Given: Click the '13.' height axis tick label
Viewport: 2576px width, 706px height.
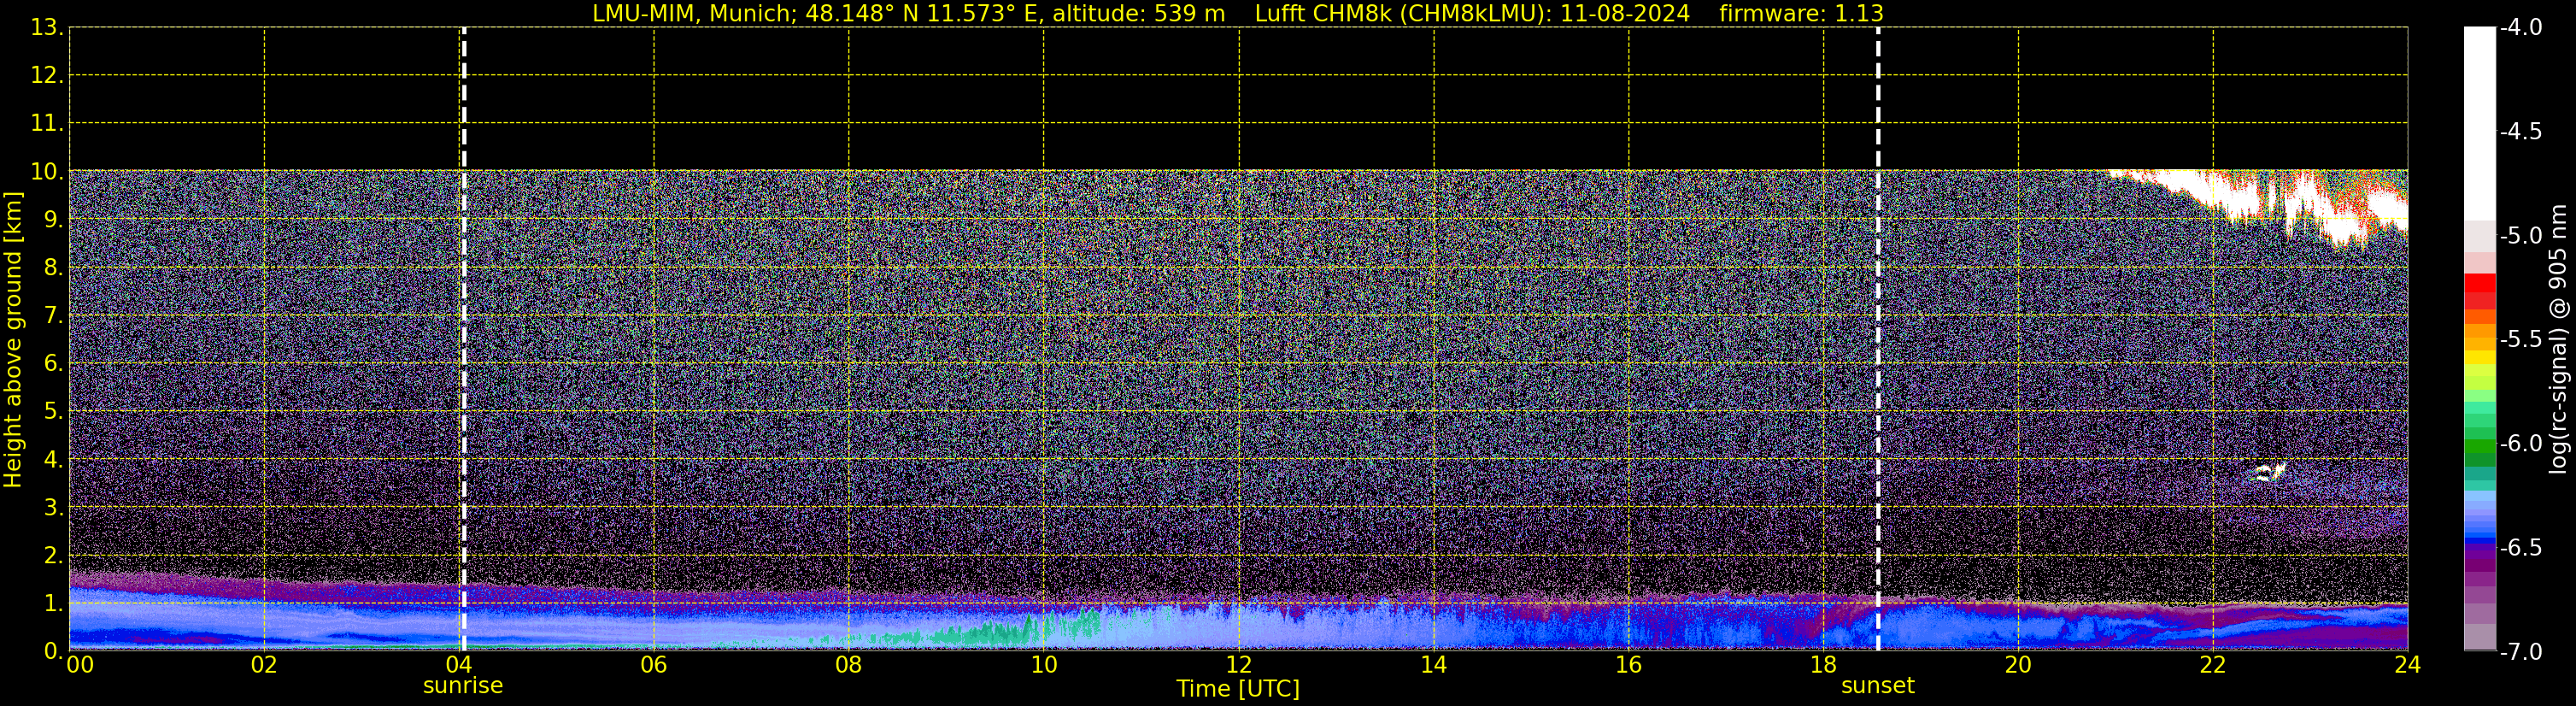Looking at the screenshot, I should [47, 28].
